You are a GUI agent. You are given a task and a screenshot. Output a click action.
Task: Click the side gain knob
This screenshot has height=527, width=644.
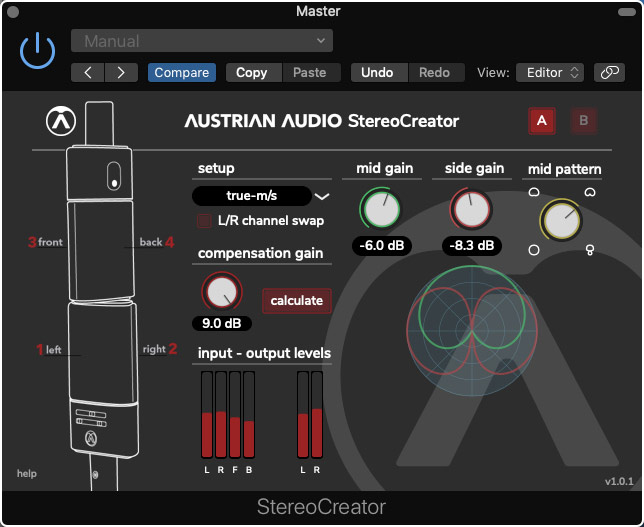click(472, 209)
